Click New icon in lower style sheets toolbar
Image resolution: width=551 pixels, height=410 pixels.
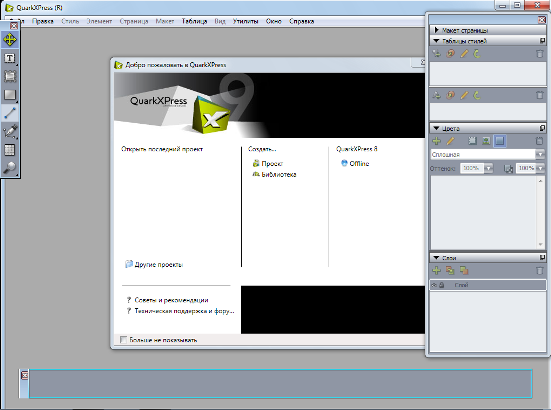(x=436, y=95)
